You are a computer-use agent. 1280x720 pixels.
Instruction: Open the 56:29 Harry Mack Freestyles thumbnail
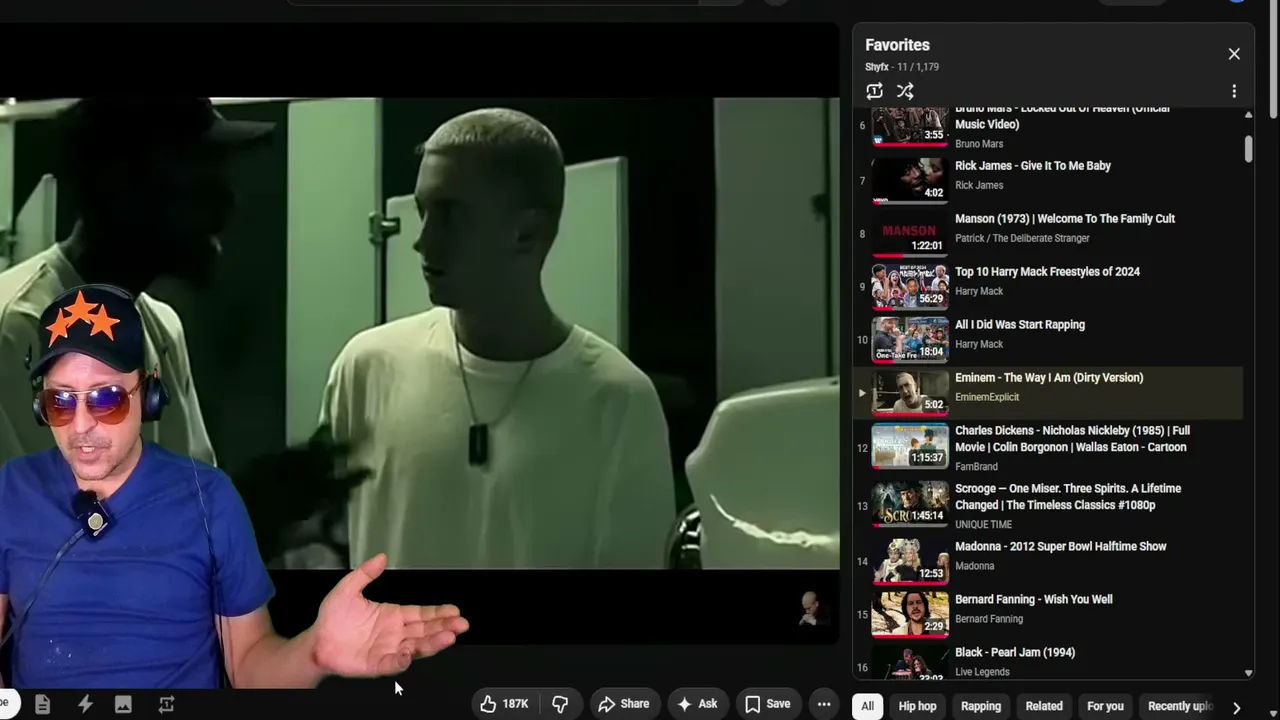click(910, 286)
